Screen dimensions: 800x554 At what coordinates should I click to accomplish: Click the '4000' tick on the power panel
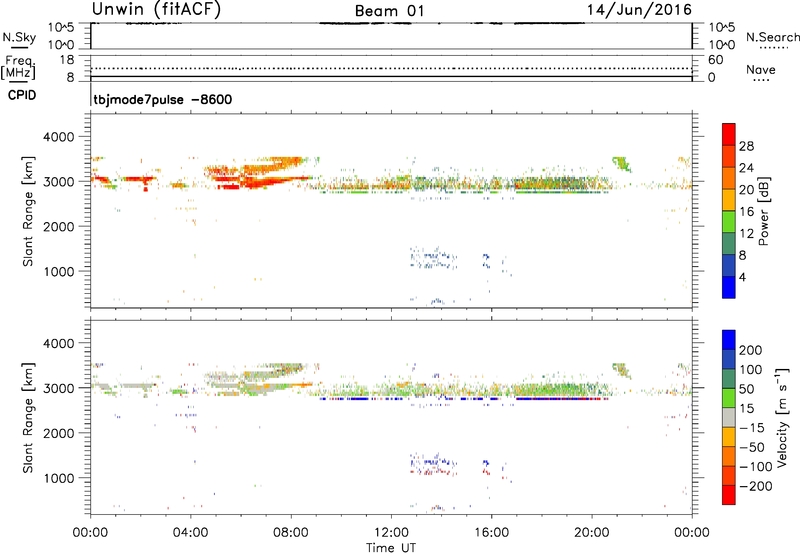coord(59,137)
